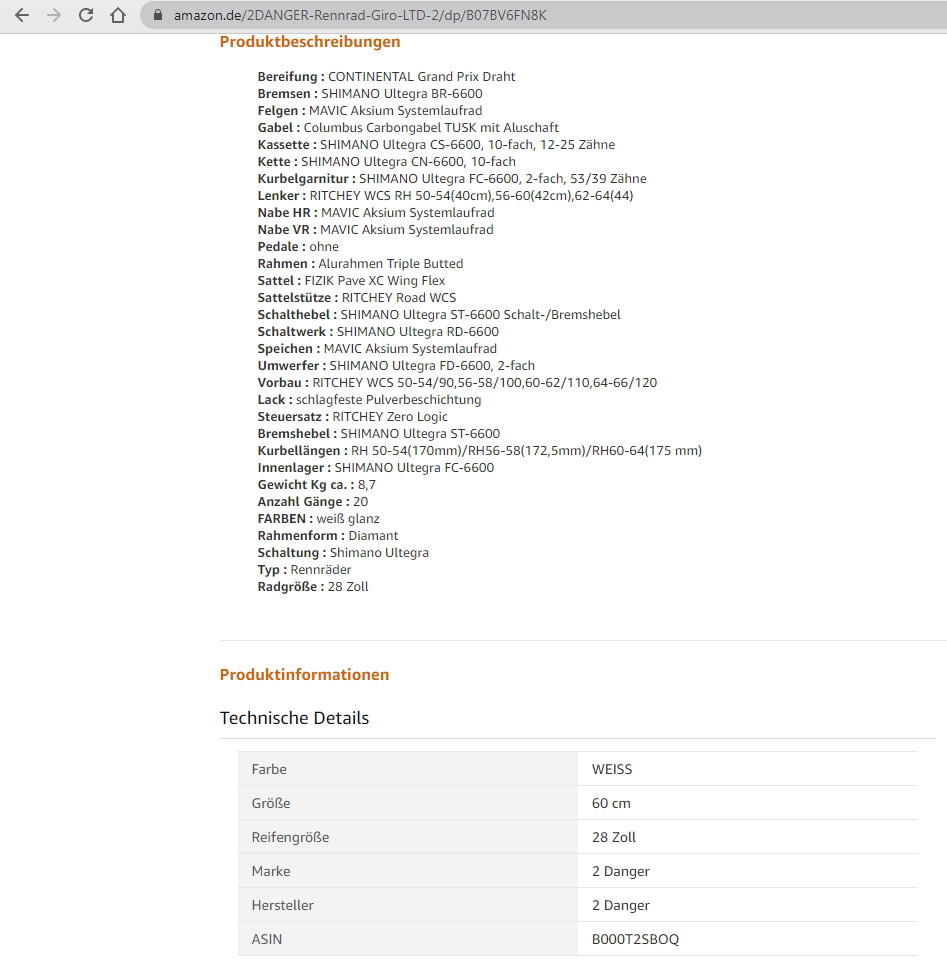This screenshot has width=947, height=970.
Task: Click the Technische Details heading
Action: (294, 718)
